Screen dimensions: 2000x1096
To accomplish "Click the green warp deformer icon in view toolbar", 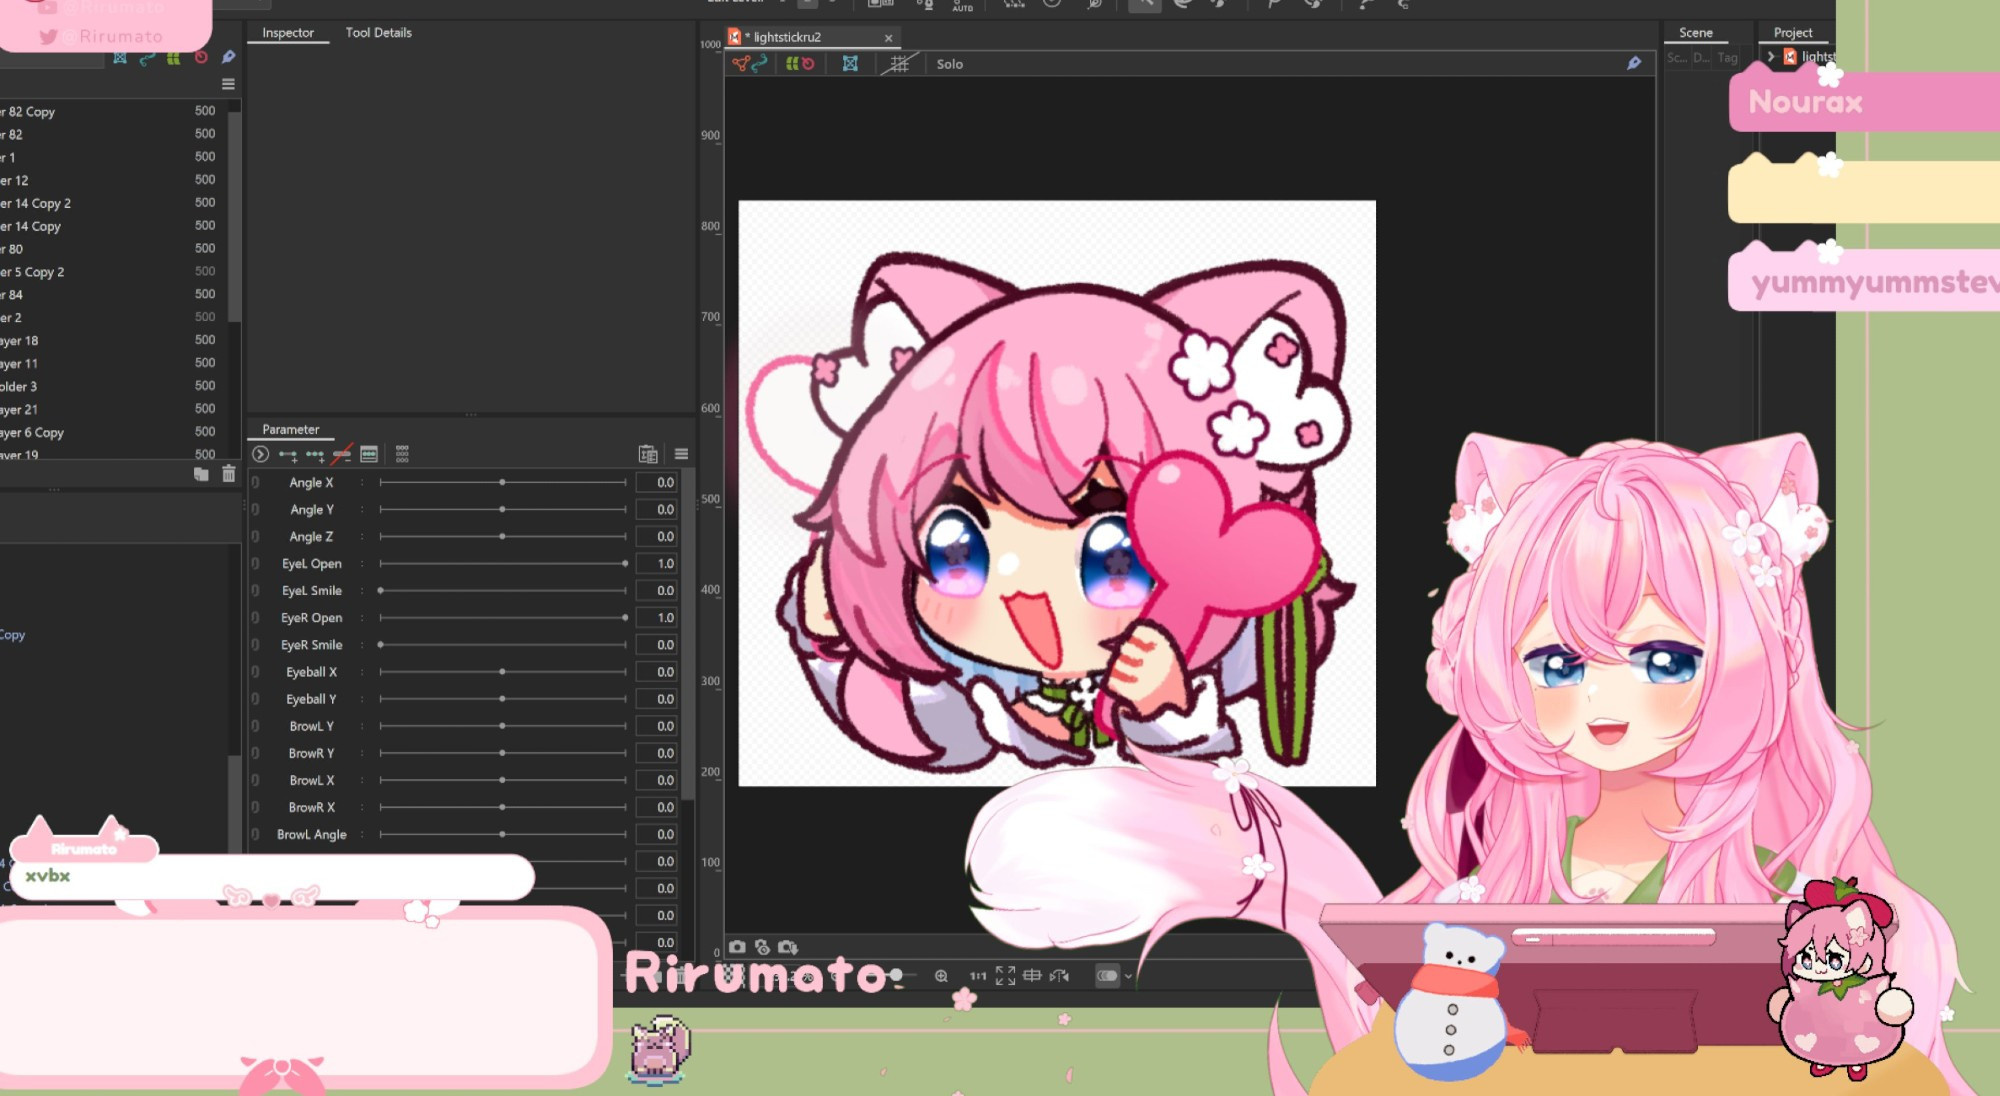I will 792,64.
